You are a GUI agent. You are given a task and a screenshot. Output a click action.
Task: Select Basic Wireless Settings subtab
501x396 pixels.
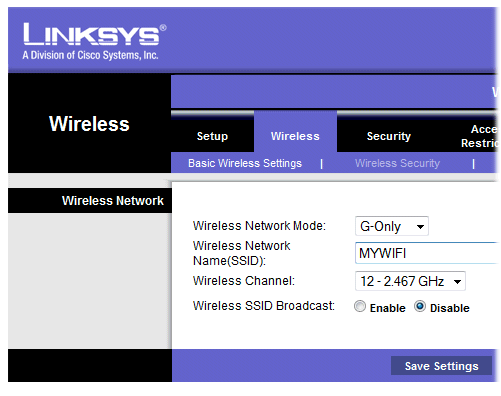[245, 163]
